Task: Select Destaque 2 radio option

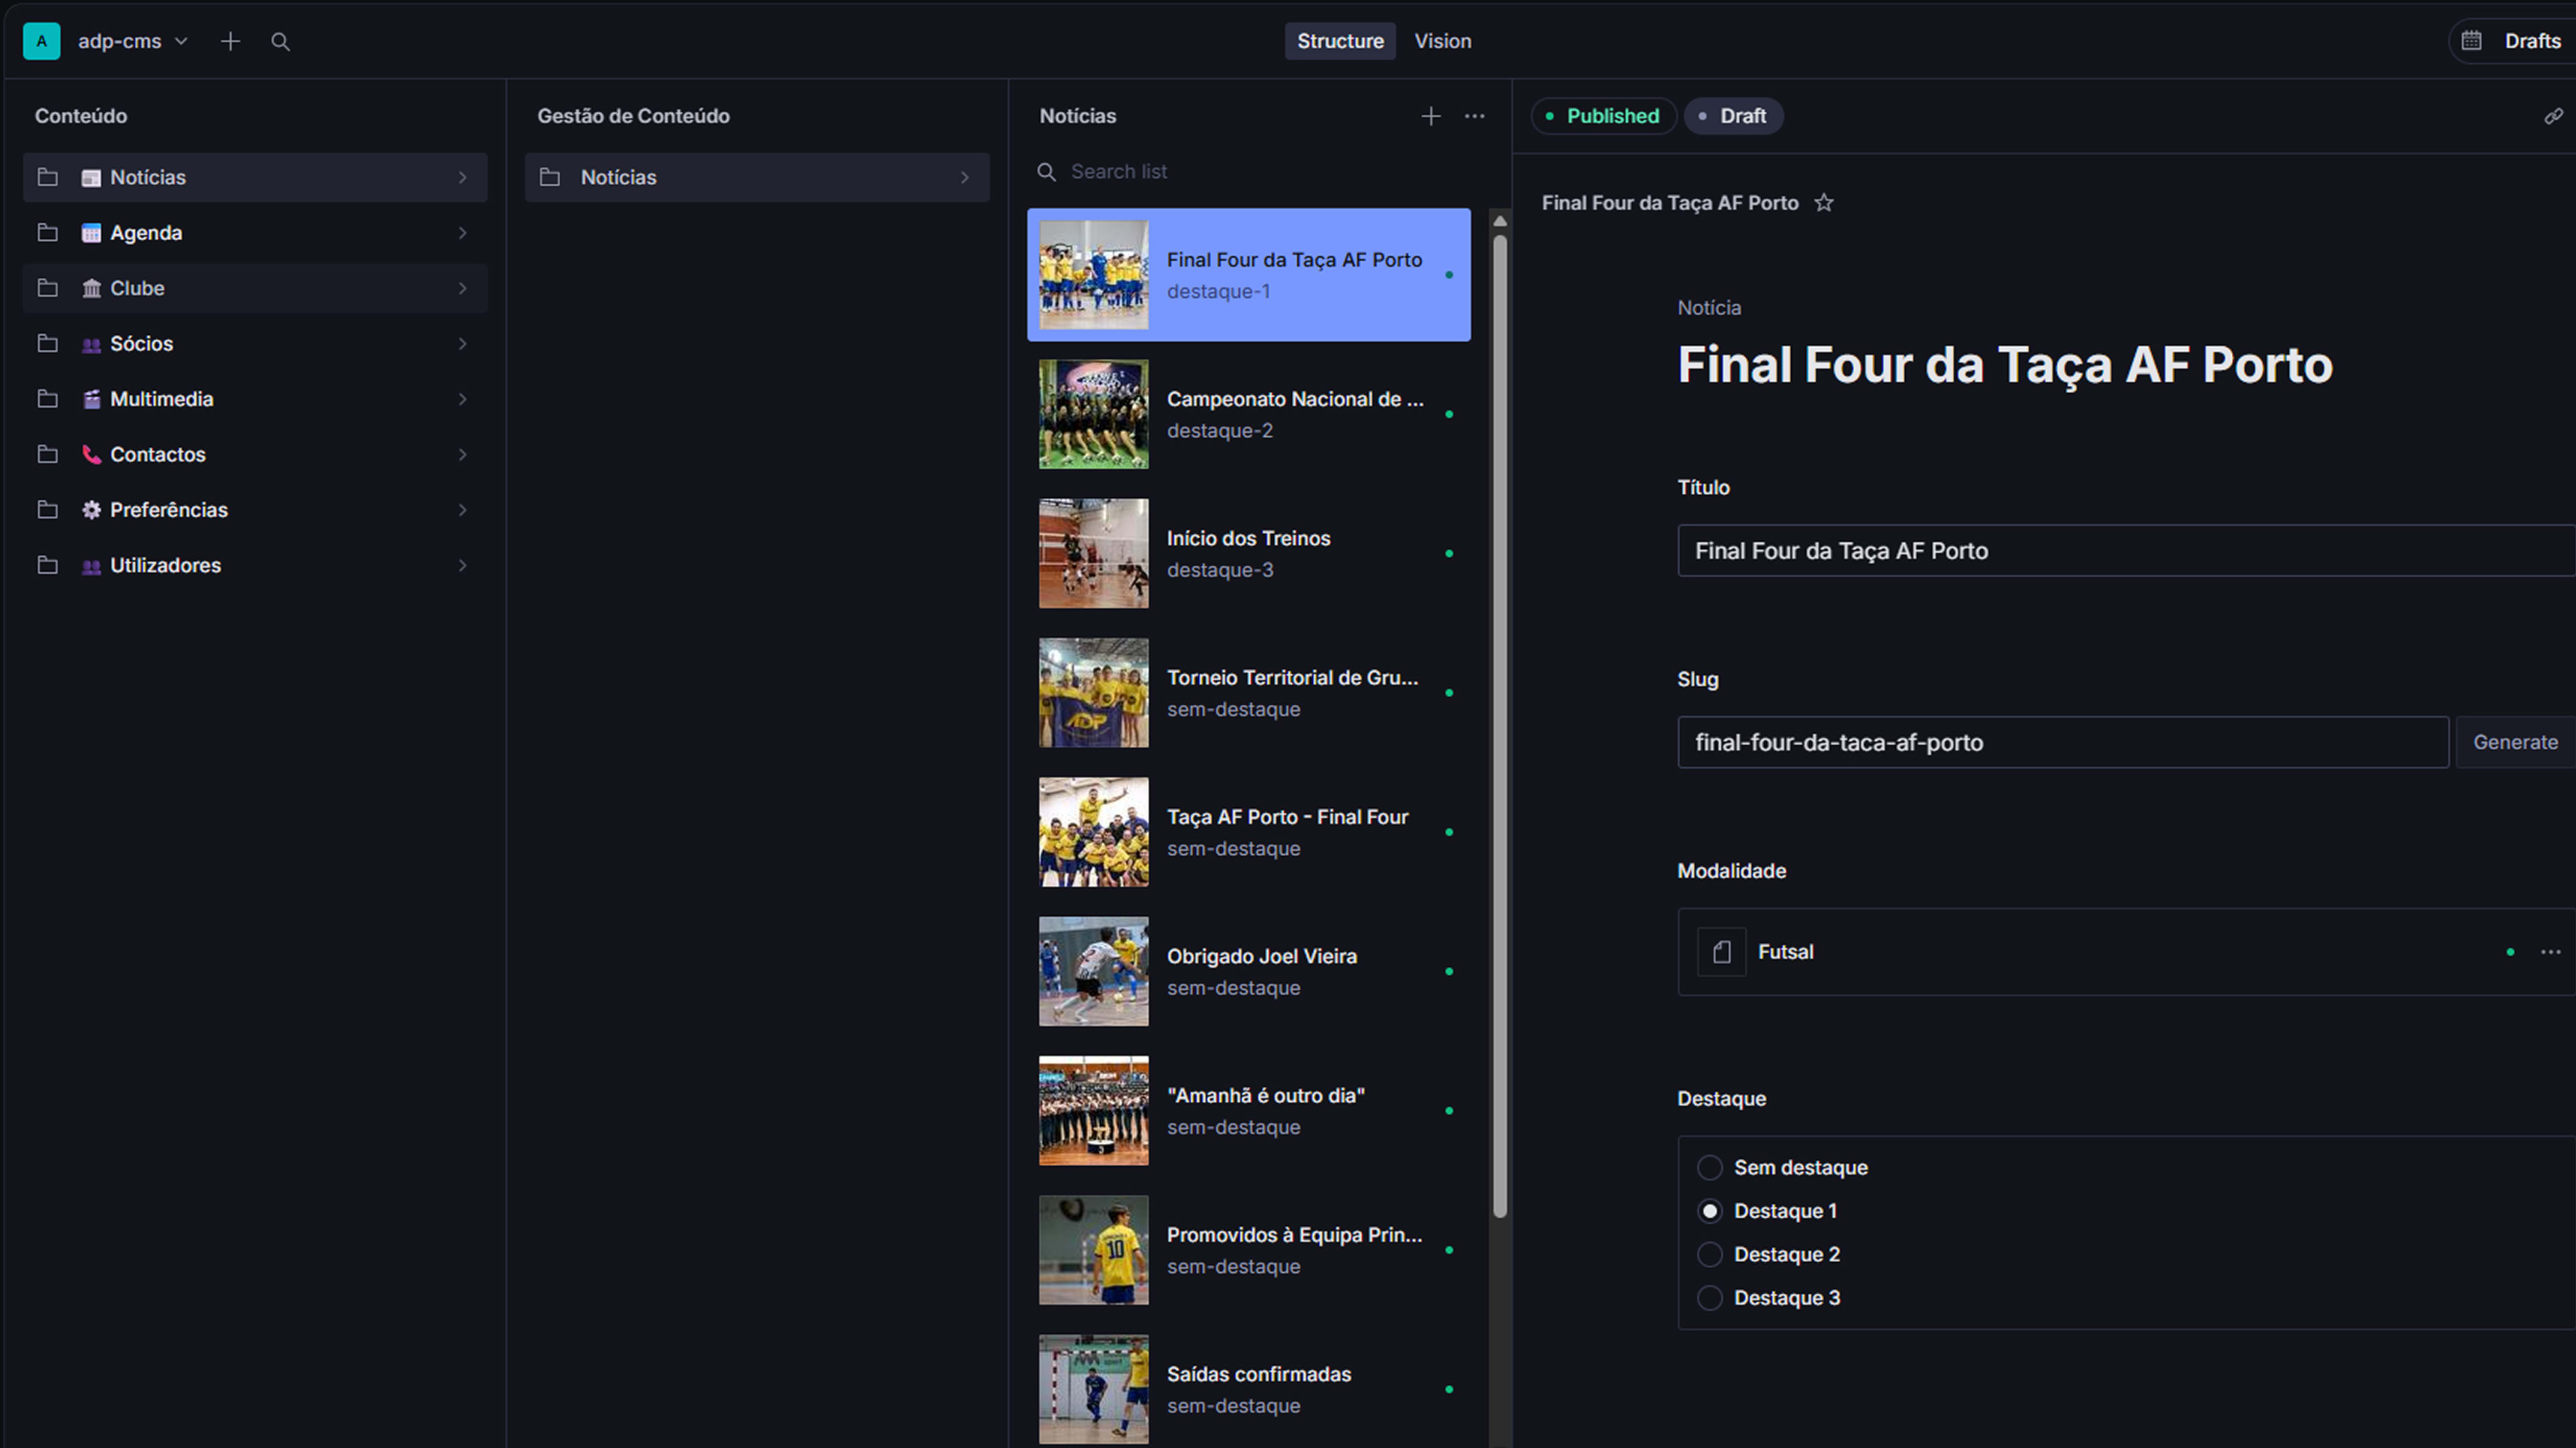Action: pos(1709,1254)
